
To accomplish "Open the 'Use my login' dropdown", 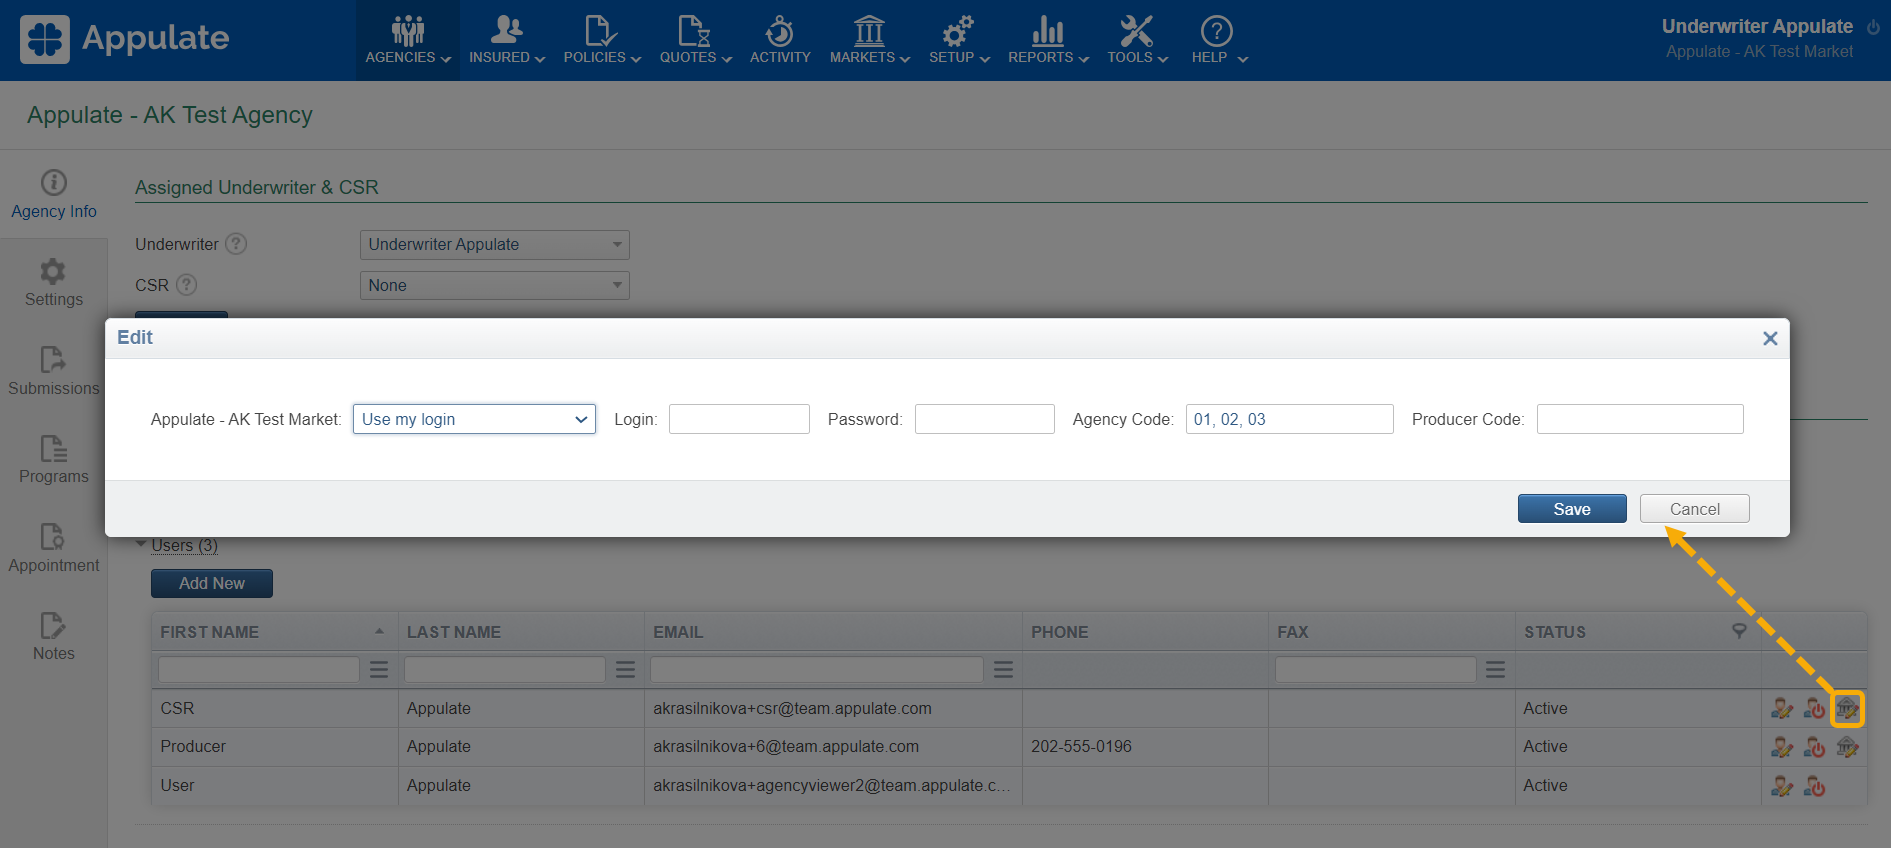I will [x=474, y=419].
